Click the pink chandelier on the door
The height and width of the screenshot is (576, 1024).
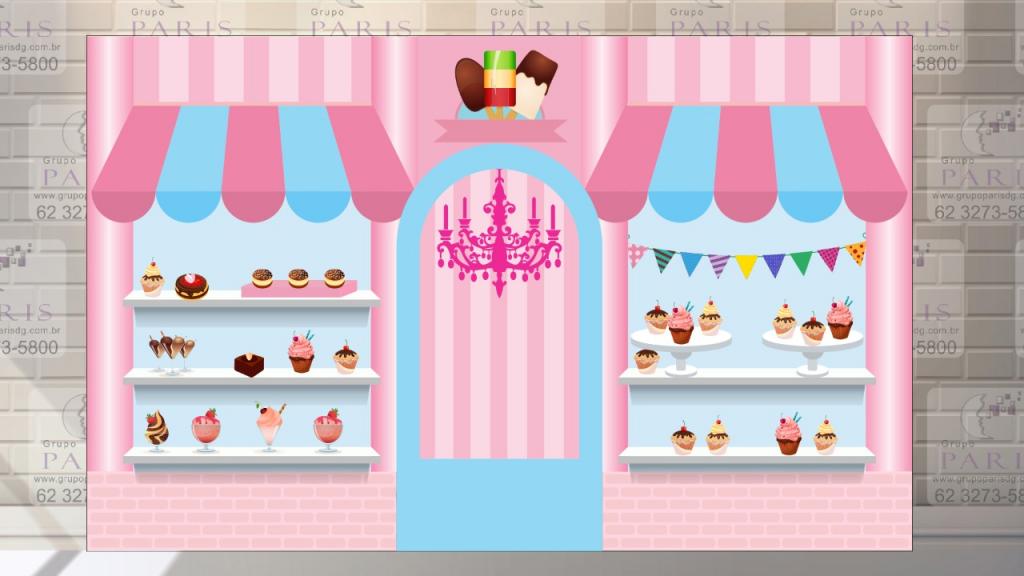click(498, 237)
